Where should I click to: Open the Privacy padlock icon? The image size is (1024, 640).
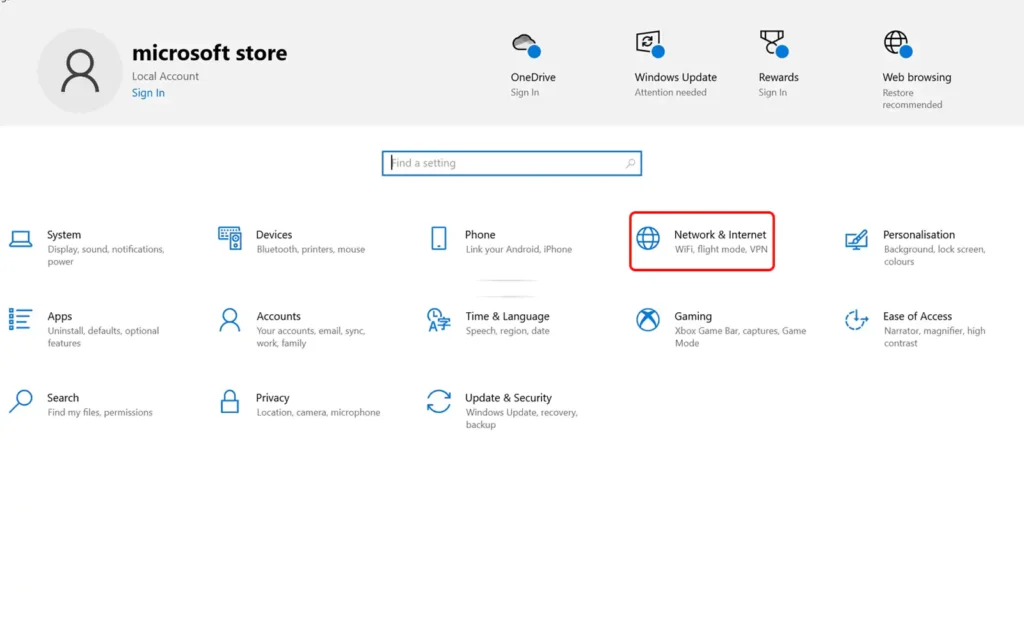coord(230,402)
